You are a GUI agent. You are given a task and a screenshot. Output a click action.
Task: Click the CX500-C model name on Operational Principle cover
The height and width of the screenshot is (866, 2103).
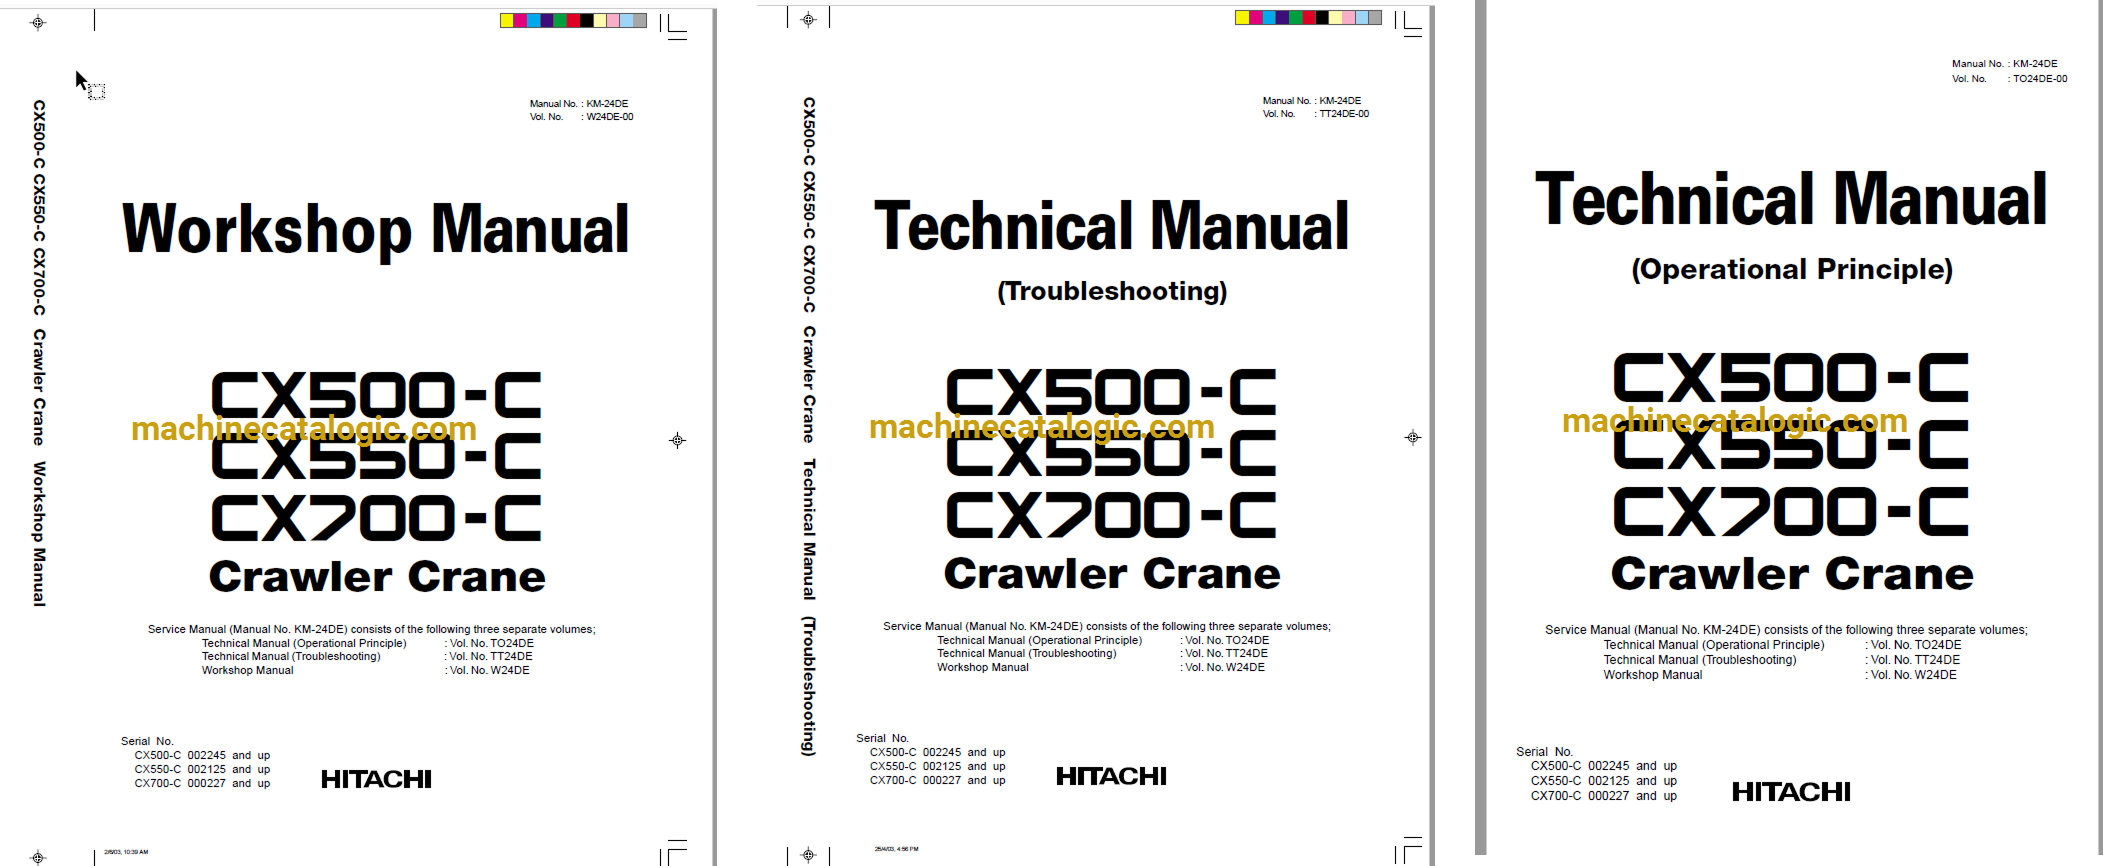[x=1791, y=378]
